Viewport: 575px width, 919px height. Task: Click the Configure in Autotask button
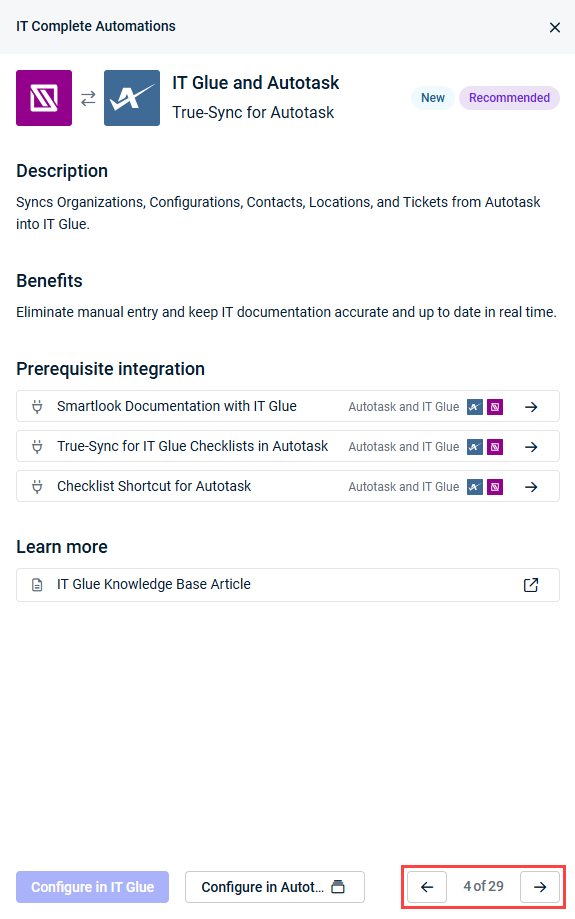[x=275, y=887]
